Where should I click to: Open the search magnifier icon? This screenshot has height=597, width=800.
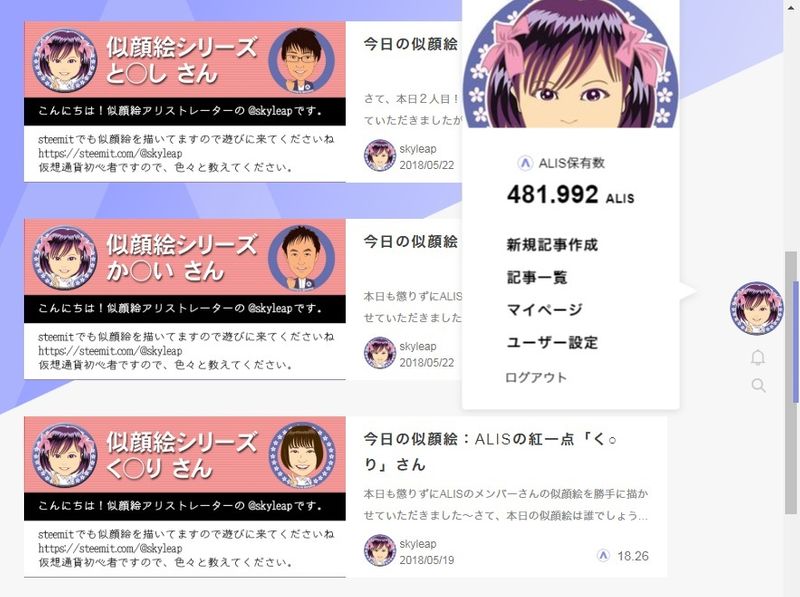(759, 385)
